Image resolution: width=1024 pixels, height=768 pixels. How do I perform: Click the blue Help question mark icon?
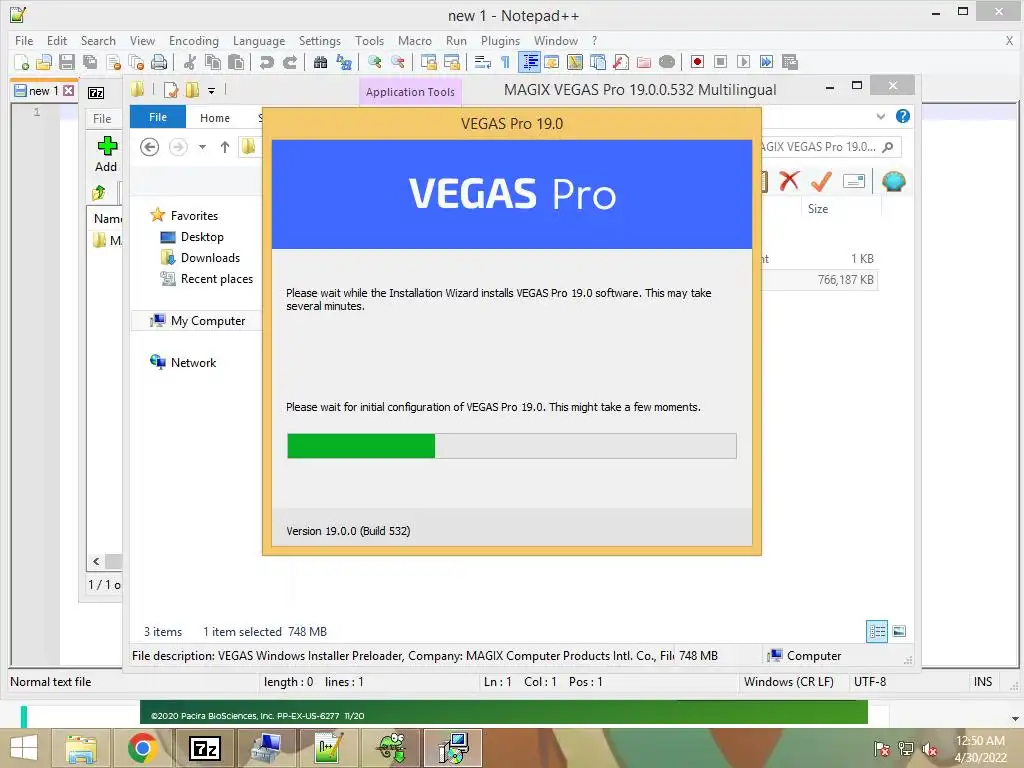pyautogui.click(x=903, y=116)
